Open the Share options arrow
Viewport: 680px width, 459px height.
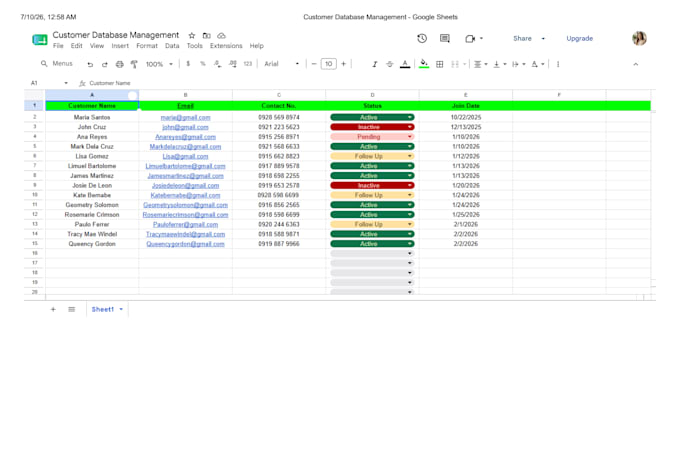pyautogui.click(x=543, y=39)
